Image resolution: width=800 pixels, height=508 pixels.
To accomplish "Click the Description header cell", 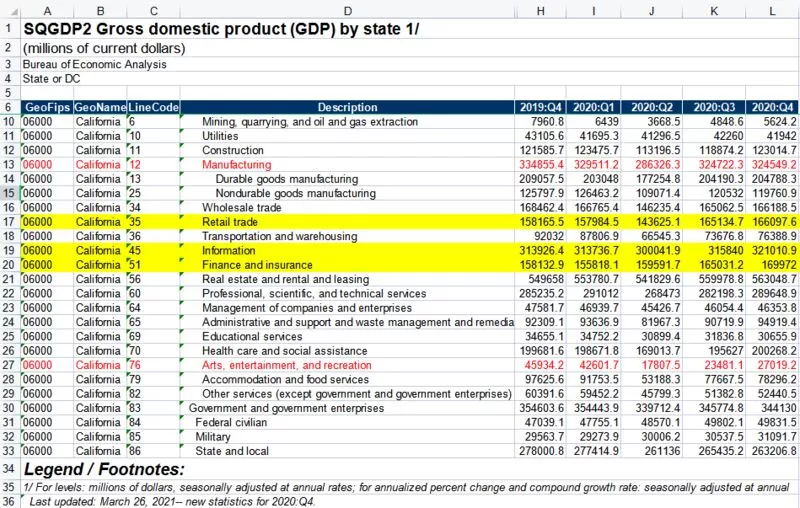I will (x=347, y=107).
